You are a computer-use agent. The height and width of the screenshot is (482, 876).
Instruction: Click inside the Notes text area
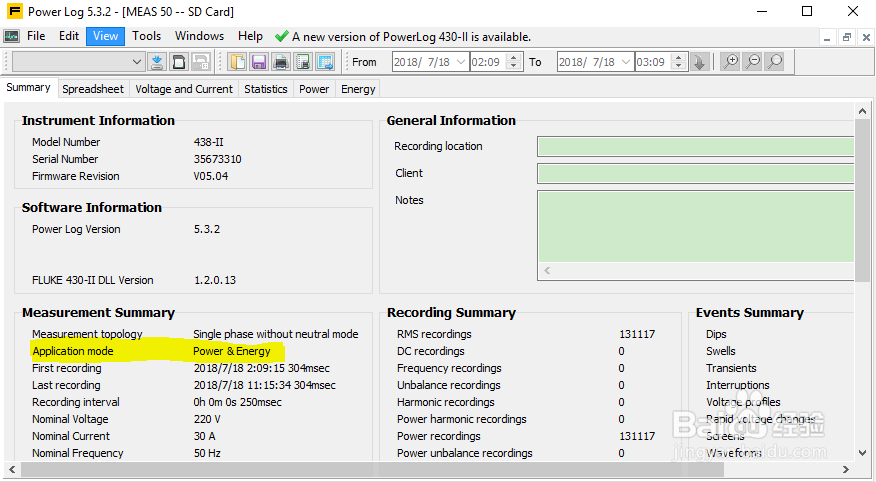click(696, 226)
